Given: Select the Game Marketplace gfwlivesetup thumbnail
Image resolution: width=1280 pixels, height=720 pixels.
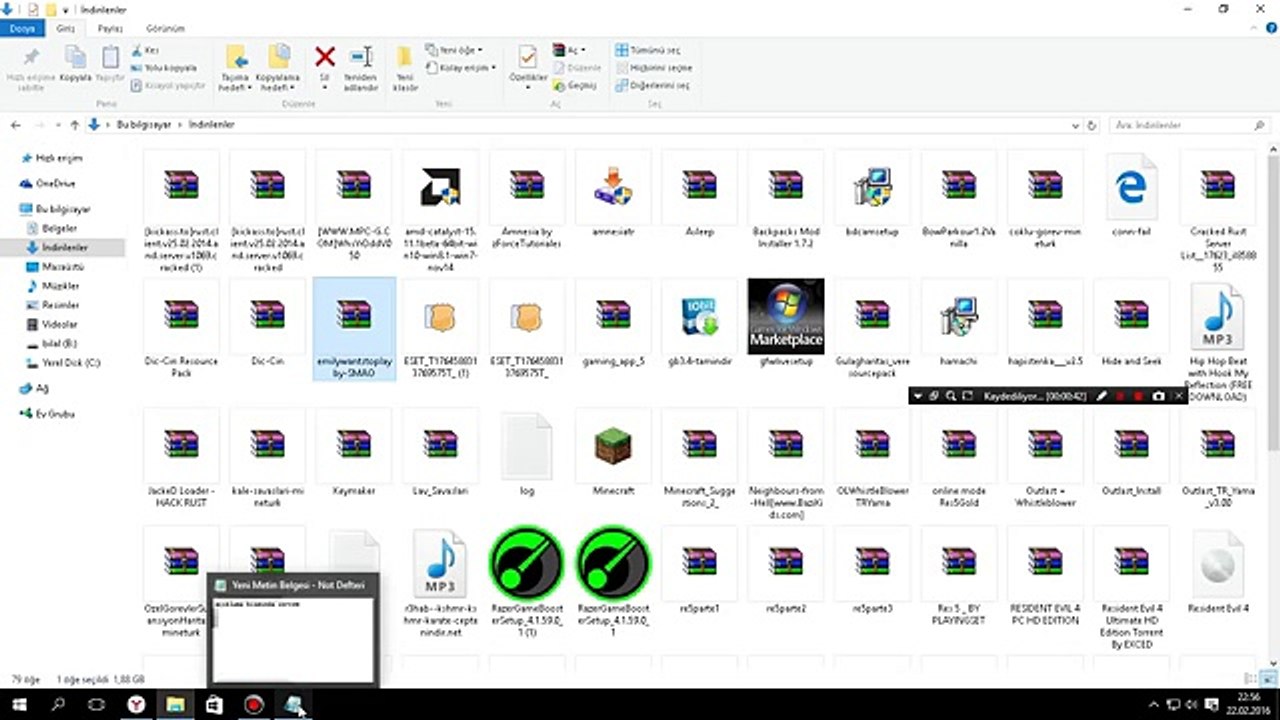Looking at the screenshot, I should 786,316.
